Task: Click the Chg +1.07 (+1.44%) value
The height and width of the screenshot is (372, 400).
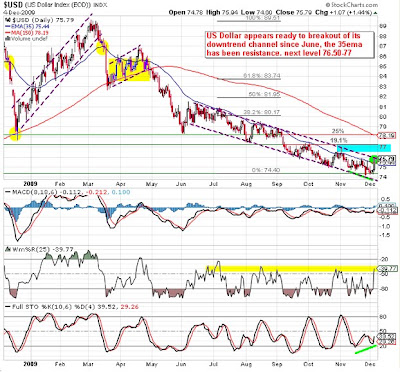Action: pos(343,12)
